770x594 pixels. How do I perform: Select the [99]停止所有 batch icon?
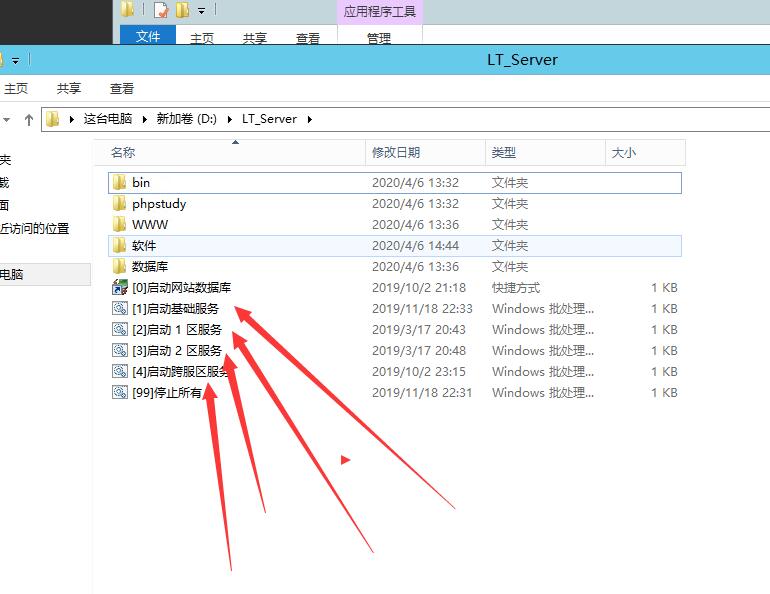pyautogui.click(x=120, y=393)
